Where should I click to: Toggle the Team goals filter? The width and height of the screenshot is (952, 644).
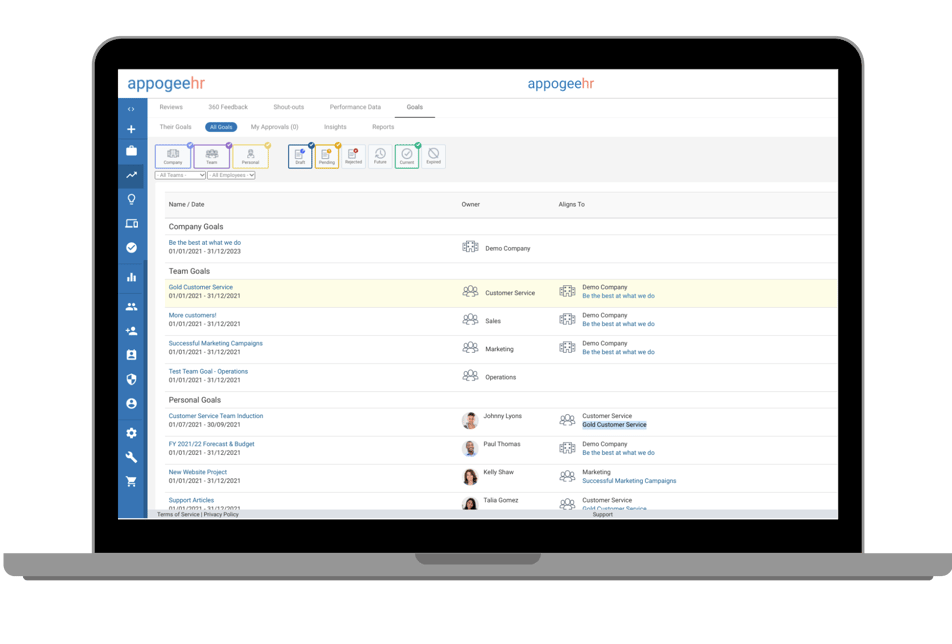[211, 157]
